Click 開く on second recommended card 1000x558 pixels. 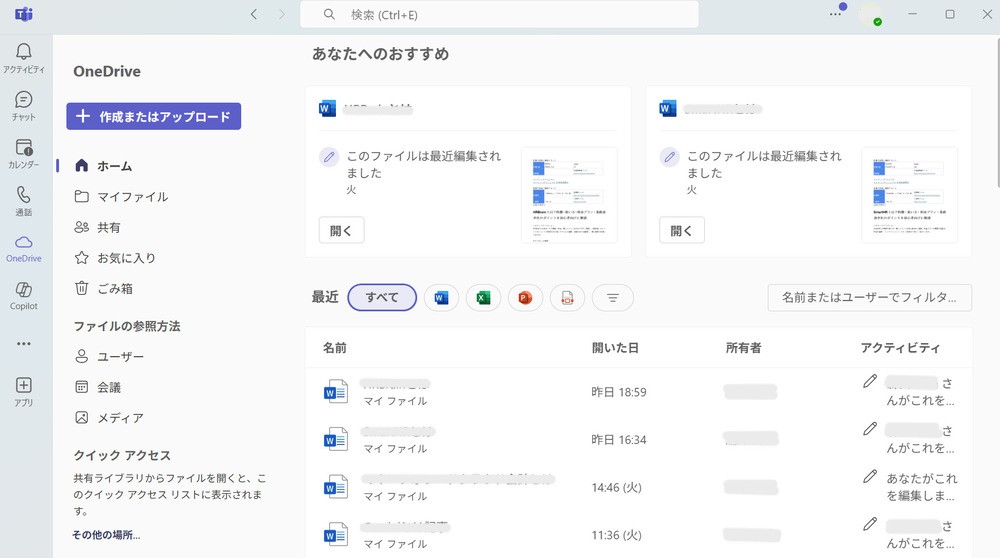[x=682, y=230]
